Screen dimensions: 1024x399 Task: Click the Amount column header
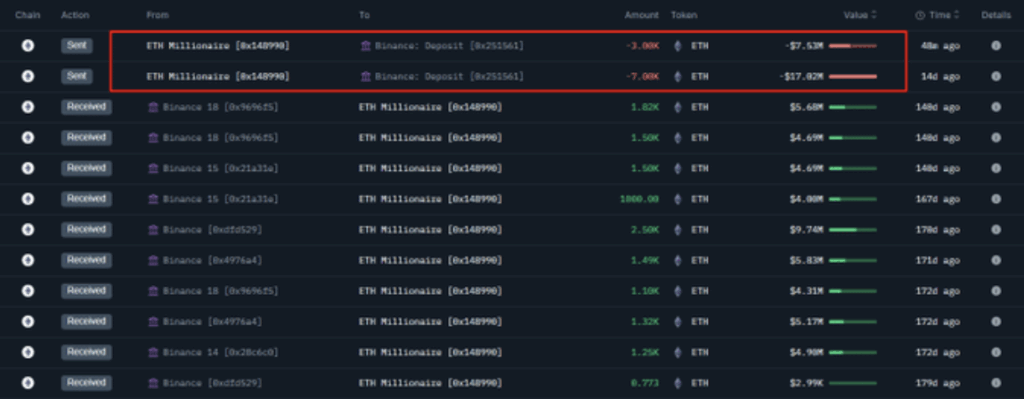pos(641,15)
